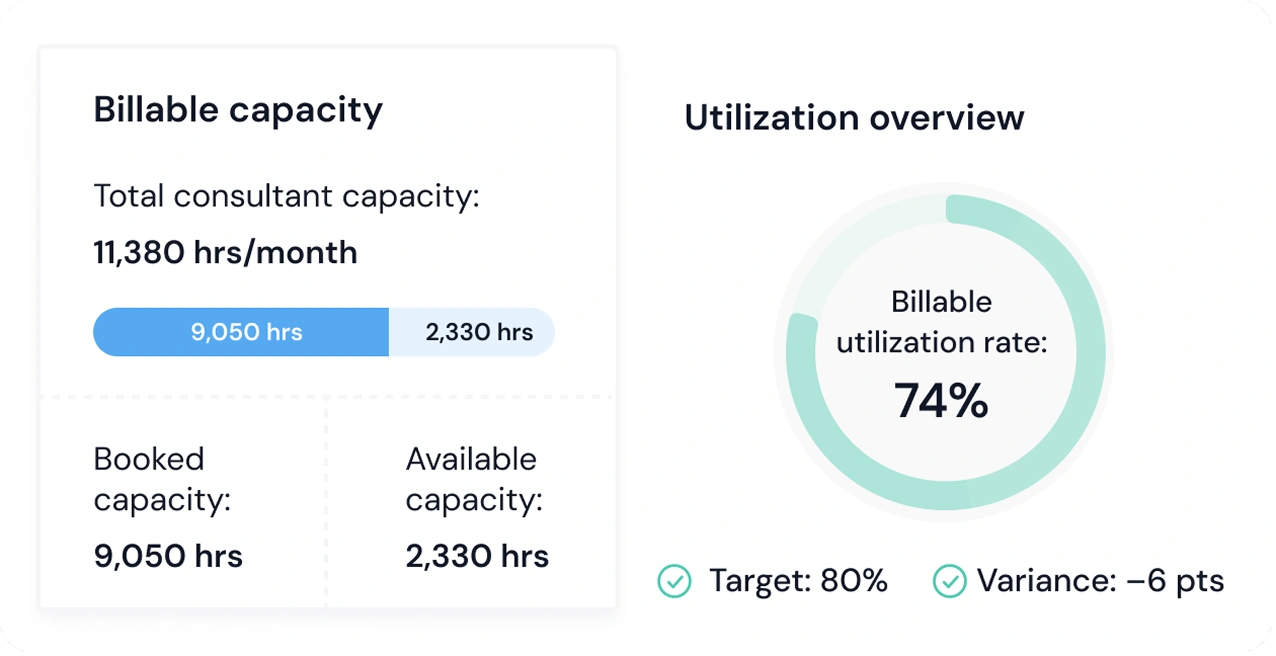Click the "Booked capacity:" label

[162, 478]
